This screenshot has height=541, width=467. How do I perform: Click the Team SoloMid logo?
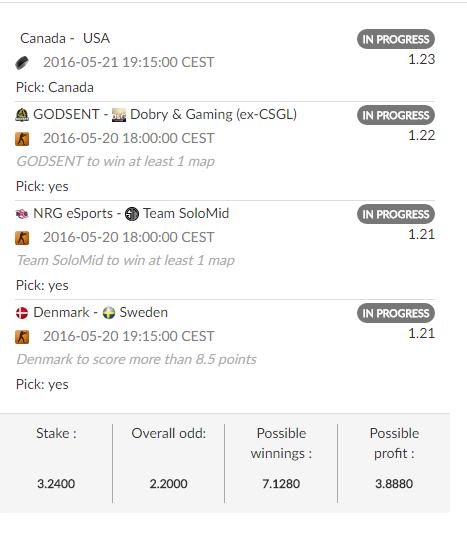click(x=132, y=214)
